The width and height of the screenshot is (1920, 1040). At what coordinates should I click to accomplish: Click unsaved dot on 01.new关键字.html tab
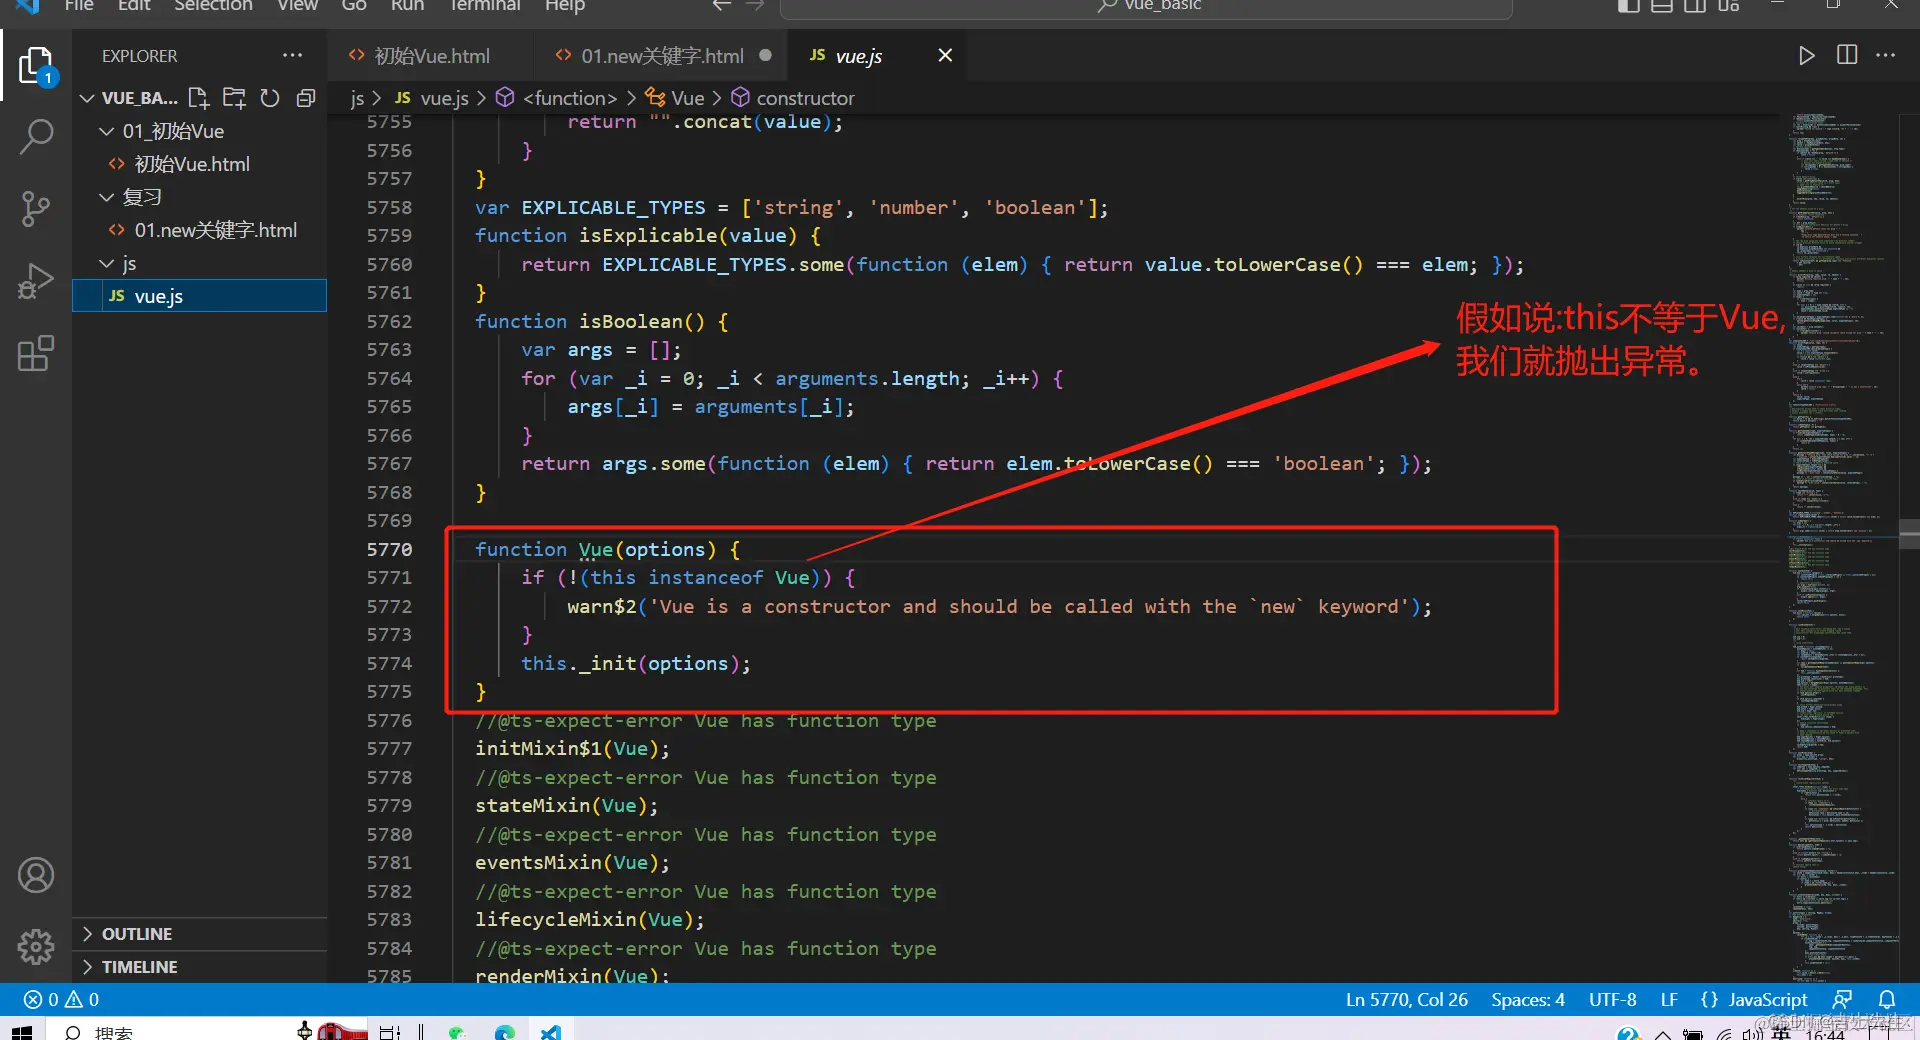765,56
